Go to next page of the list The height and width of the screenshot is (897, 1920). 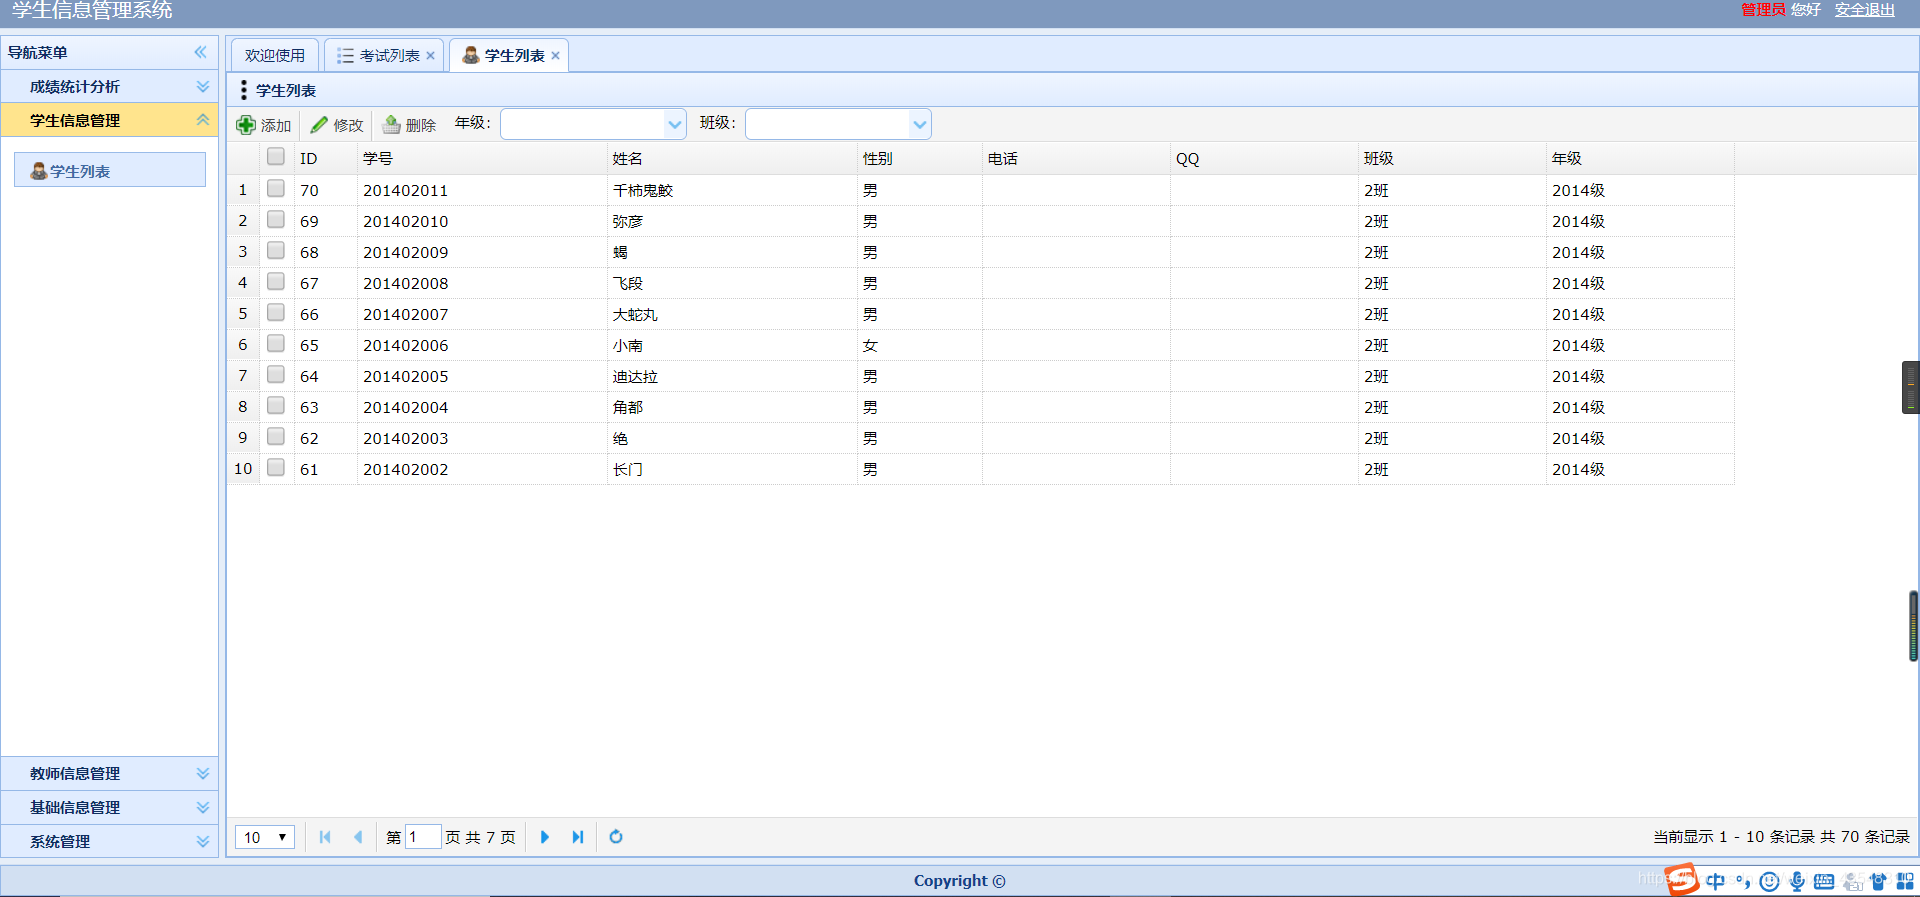[545, 837]
